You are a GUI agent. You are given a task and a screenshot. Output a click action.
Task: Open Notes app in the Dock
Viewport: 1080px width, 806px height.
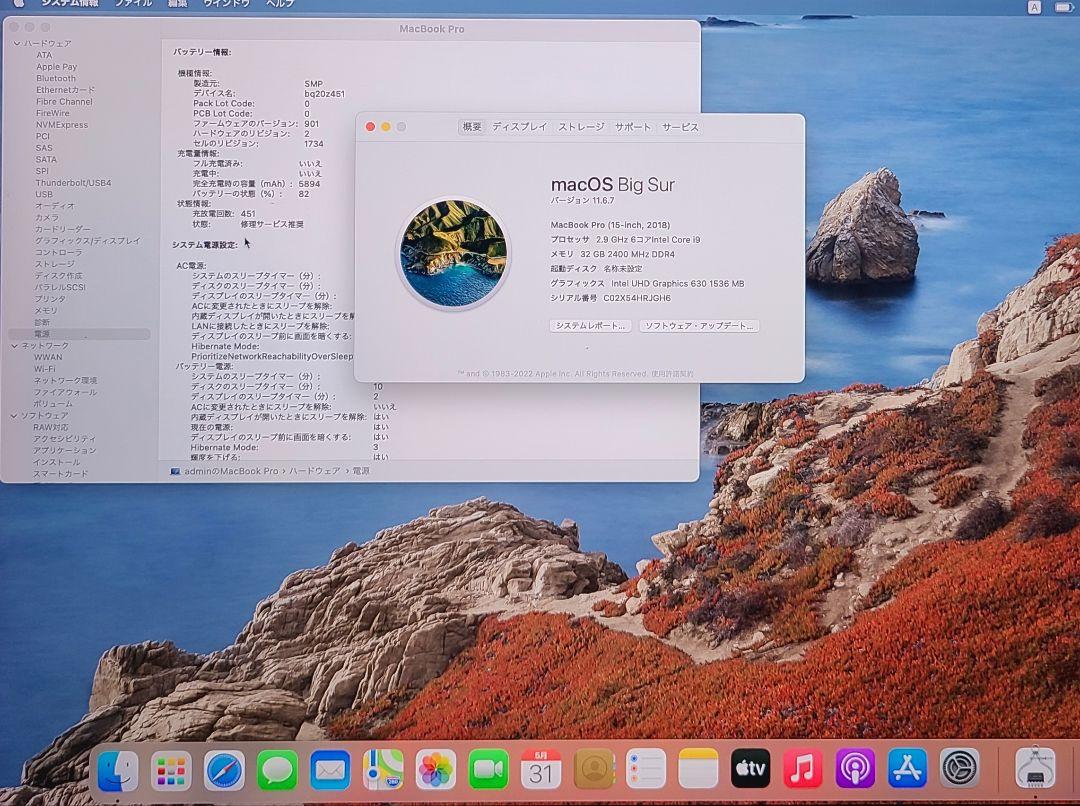698,768
